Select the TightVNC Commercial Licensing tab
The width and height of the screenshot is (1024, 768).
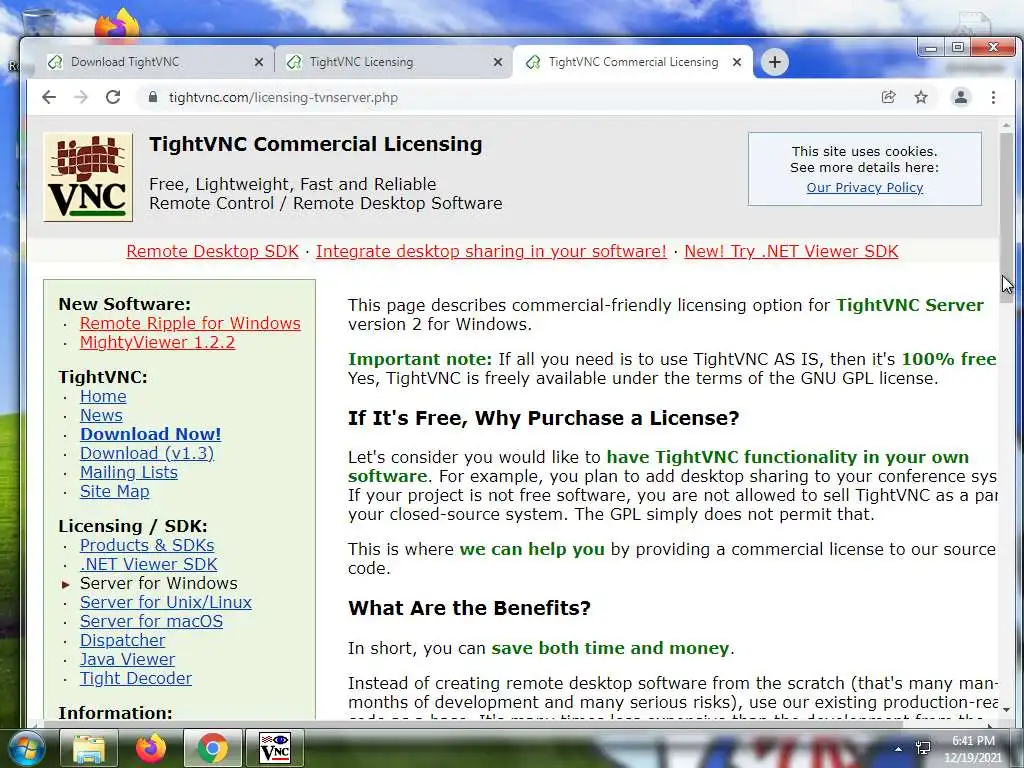coord(633,62)
